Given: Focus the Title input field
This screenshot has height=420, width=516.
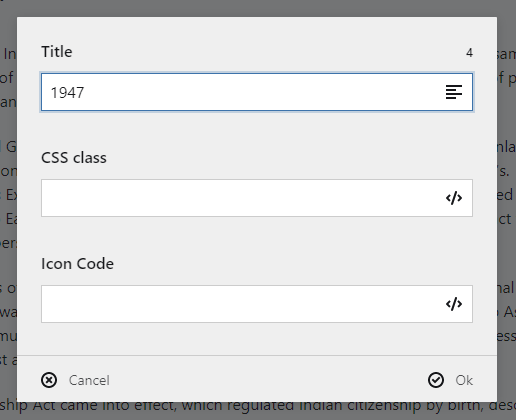Looking at the screenshot, I should coord(257,92).
